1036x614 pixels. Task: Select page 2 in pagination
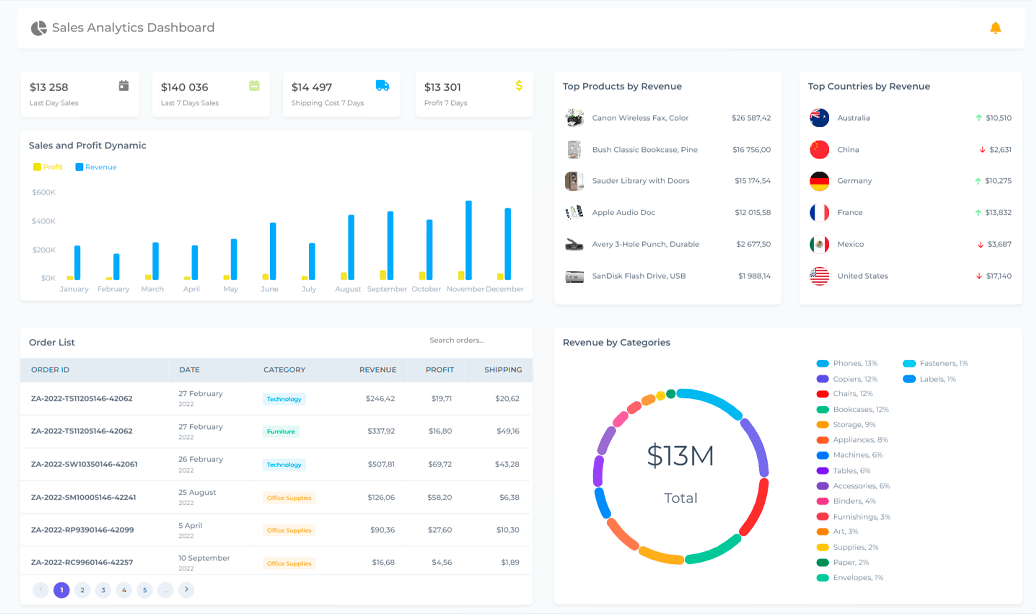click(x=82, y=590)
